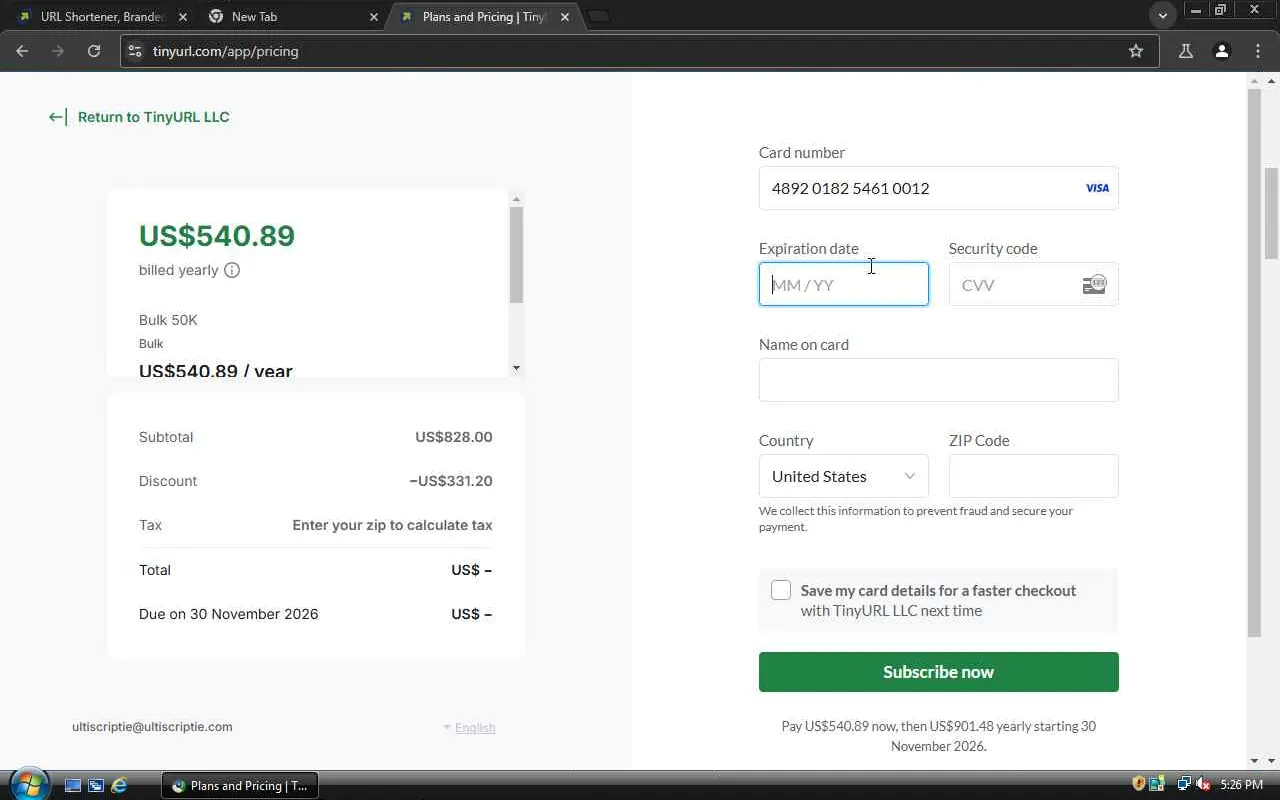Click the network tray icon

pyautogui.click(x=1184, y=785)
